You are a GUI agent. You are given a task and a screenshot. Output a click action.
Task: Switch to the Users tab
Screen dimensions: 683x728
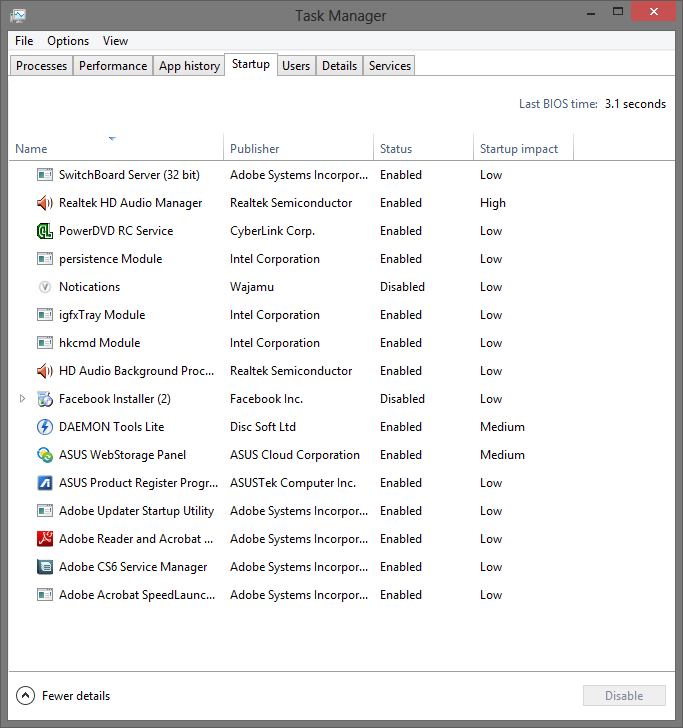click(296, 66)
